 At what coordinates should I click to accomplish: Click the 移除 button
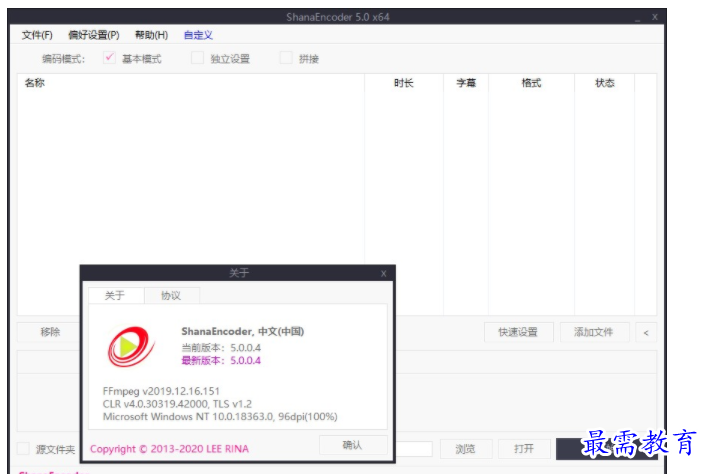(49, 332)
